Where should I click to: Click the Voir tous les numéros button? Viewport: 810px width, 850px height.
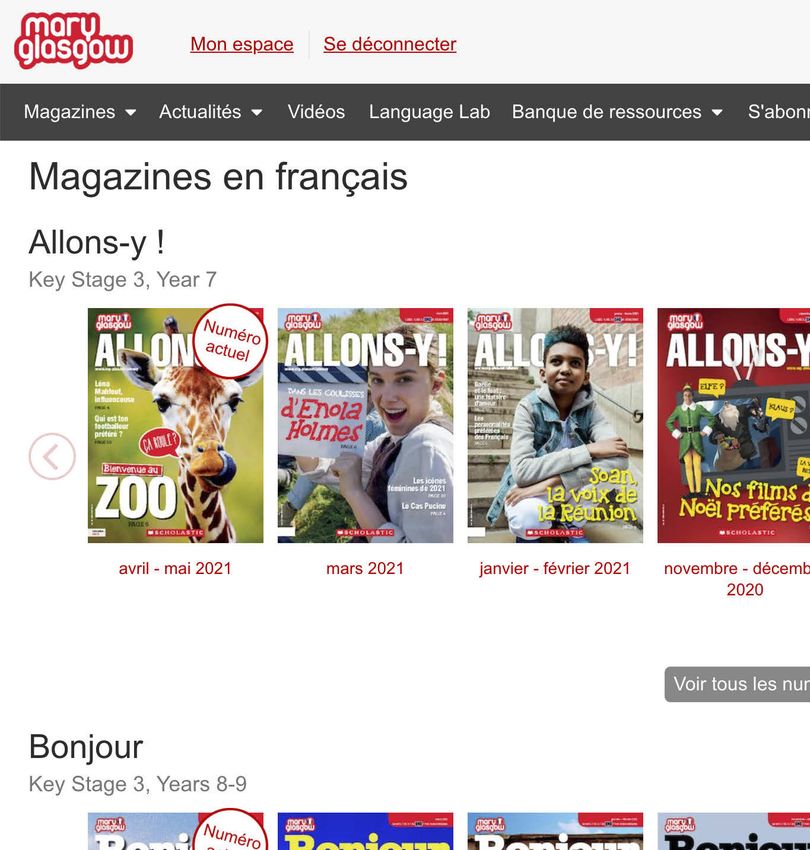pyautogui.click(x=737, y=684)
